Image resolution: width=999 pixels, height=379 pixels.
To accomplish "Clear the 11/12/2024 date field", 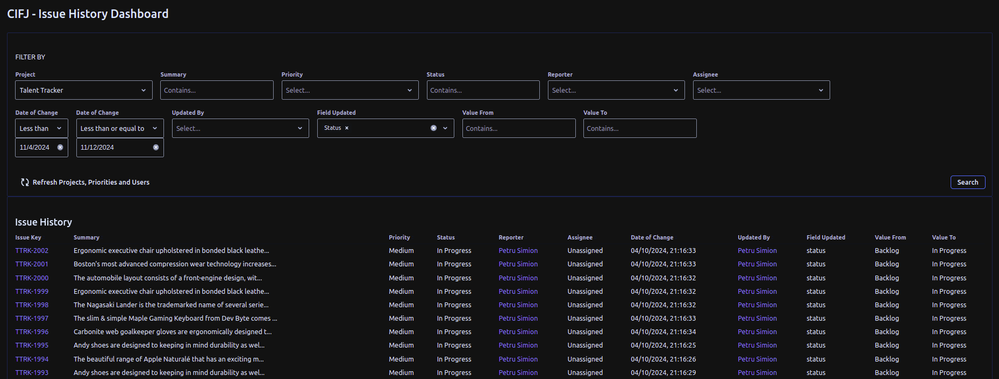I will click(156, 147).
